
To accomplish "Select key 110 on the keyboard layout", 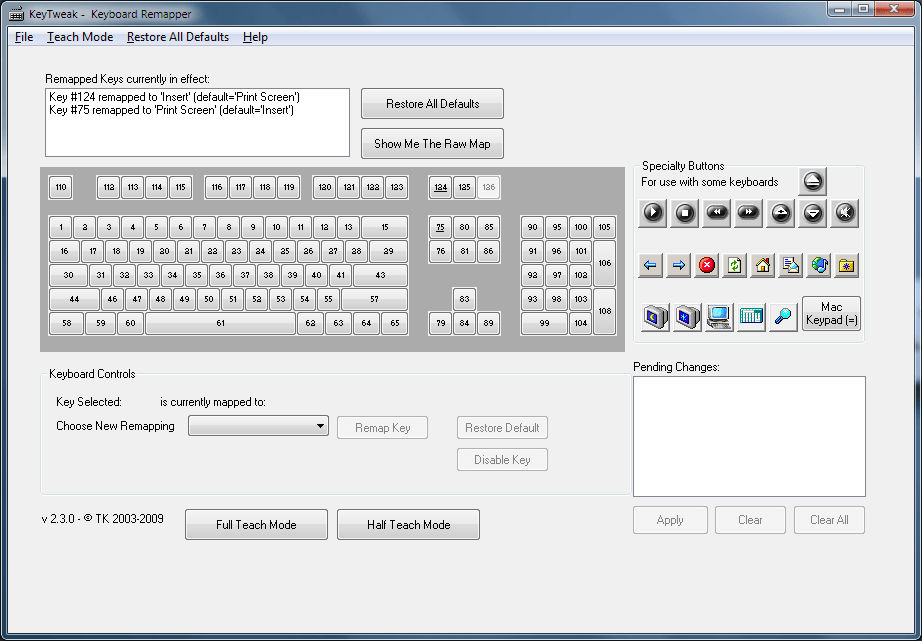I will point(61,188).
